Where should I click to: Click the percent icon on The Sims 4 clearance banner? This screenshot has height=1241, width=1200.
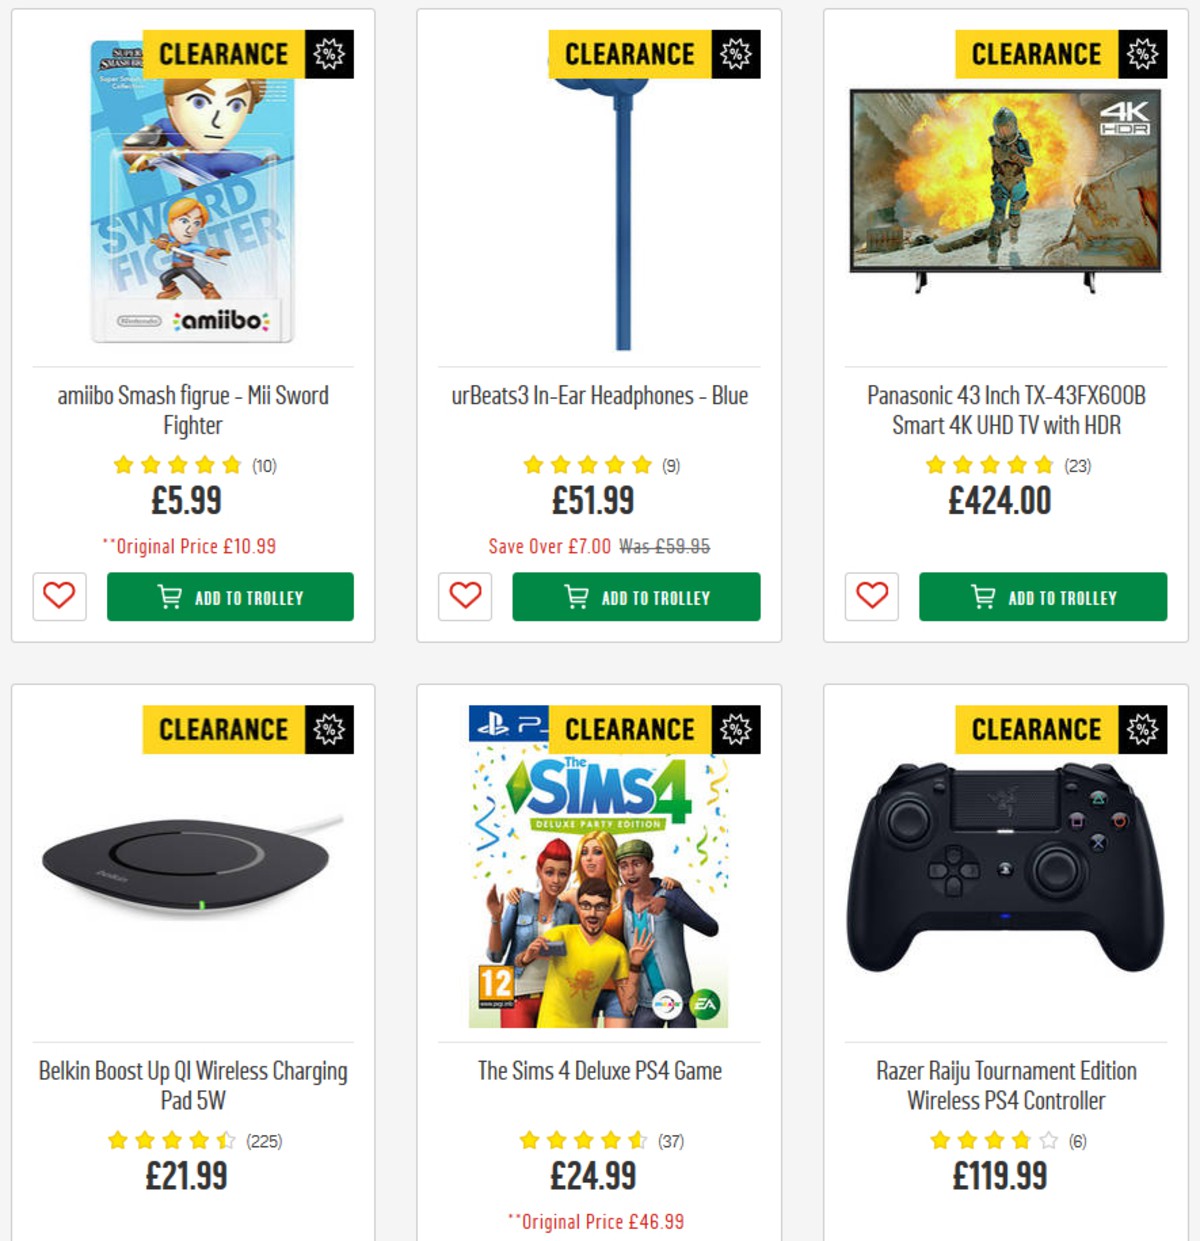[737, 730]
